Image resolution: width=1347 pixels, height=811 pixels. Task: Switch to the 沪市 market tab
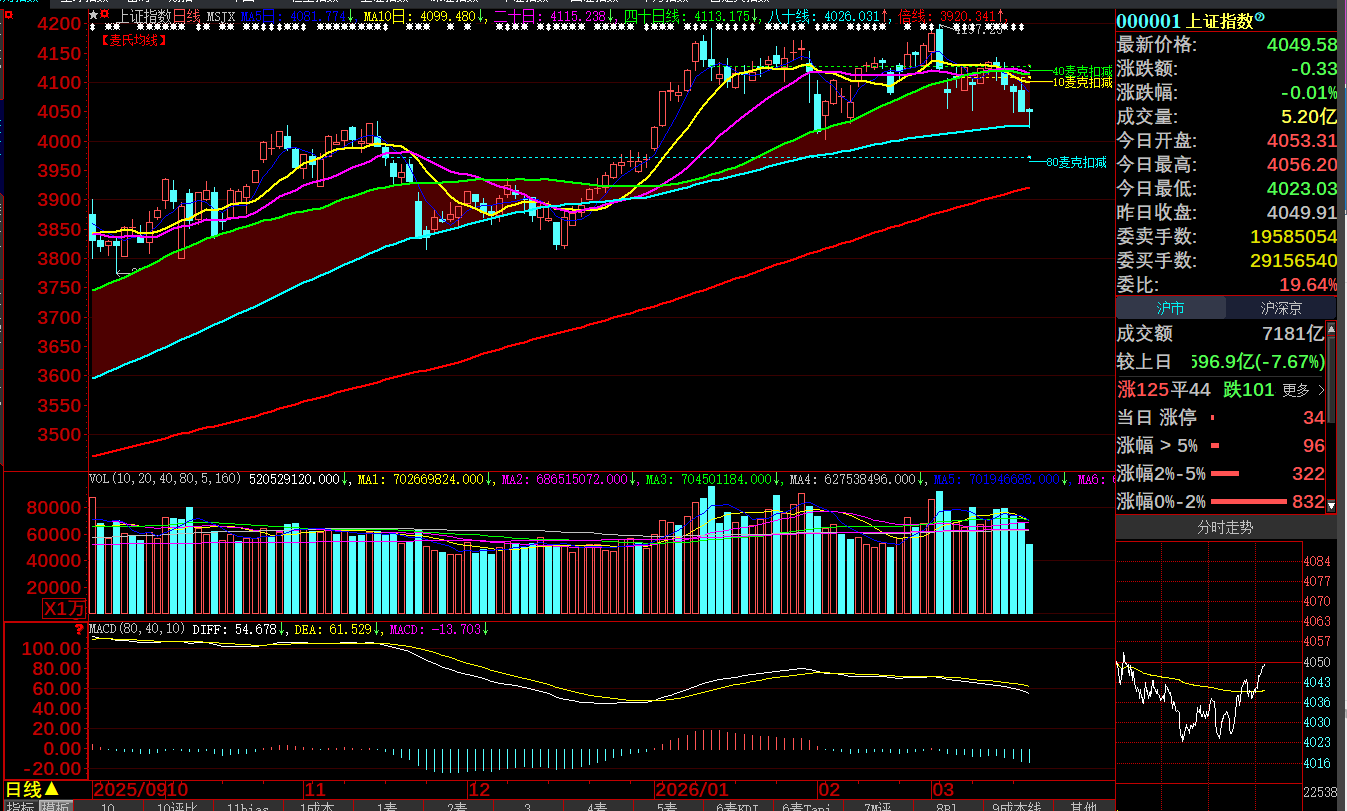(1170, 308)
